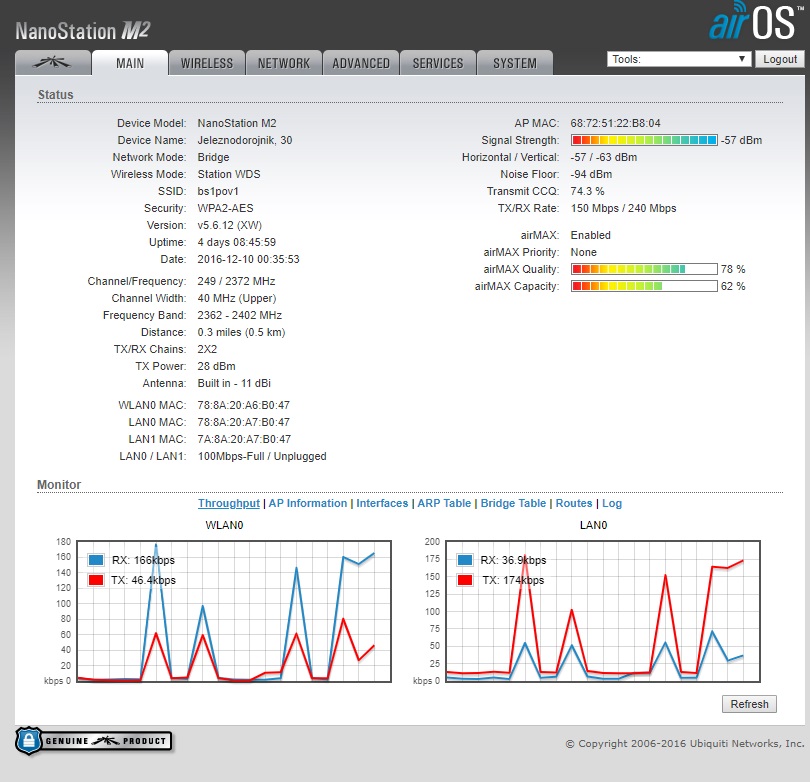Image resolution: width=810 pixels, height=782 pixels.
Task: Open the ADVANCED tab
Action: tap(361, 63)
